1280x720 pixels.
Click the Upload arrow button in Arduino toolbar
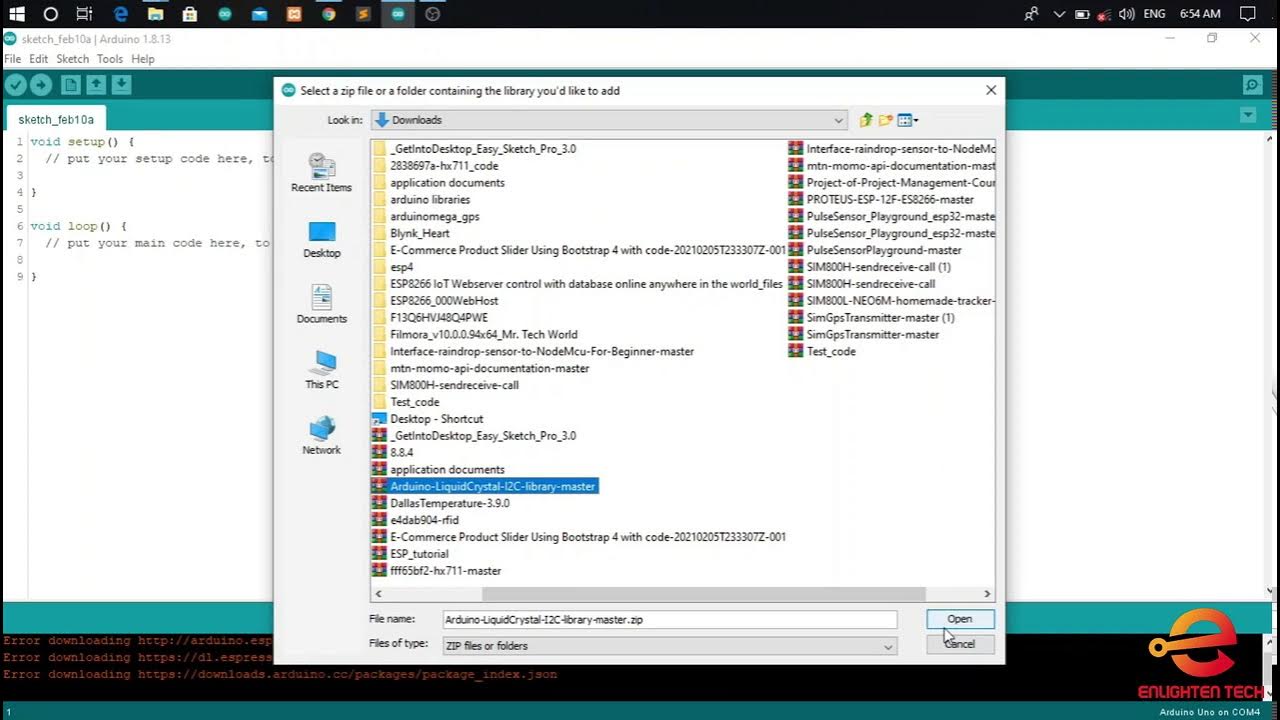(x=41, y=85)
